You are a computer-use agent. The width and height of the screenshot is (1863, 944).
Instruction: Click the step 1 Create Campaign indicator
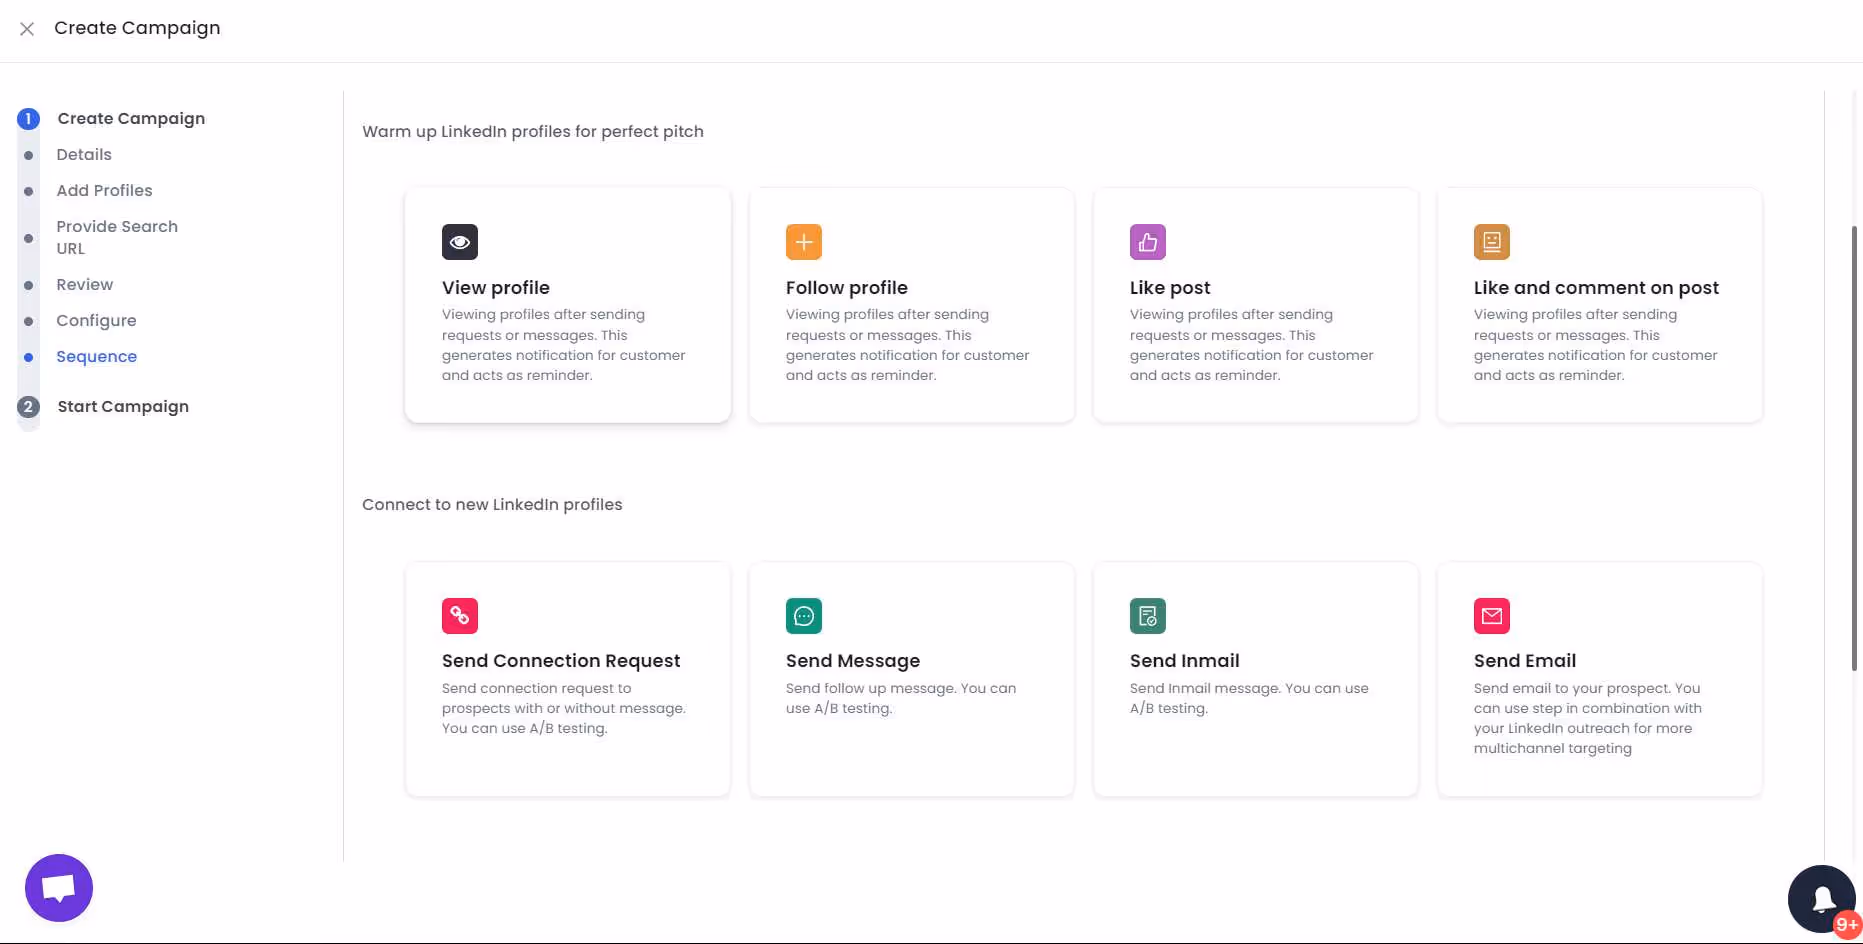tap(28, 118)
